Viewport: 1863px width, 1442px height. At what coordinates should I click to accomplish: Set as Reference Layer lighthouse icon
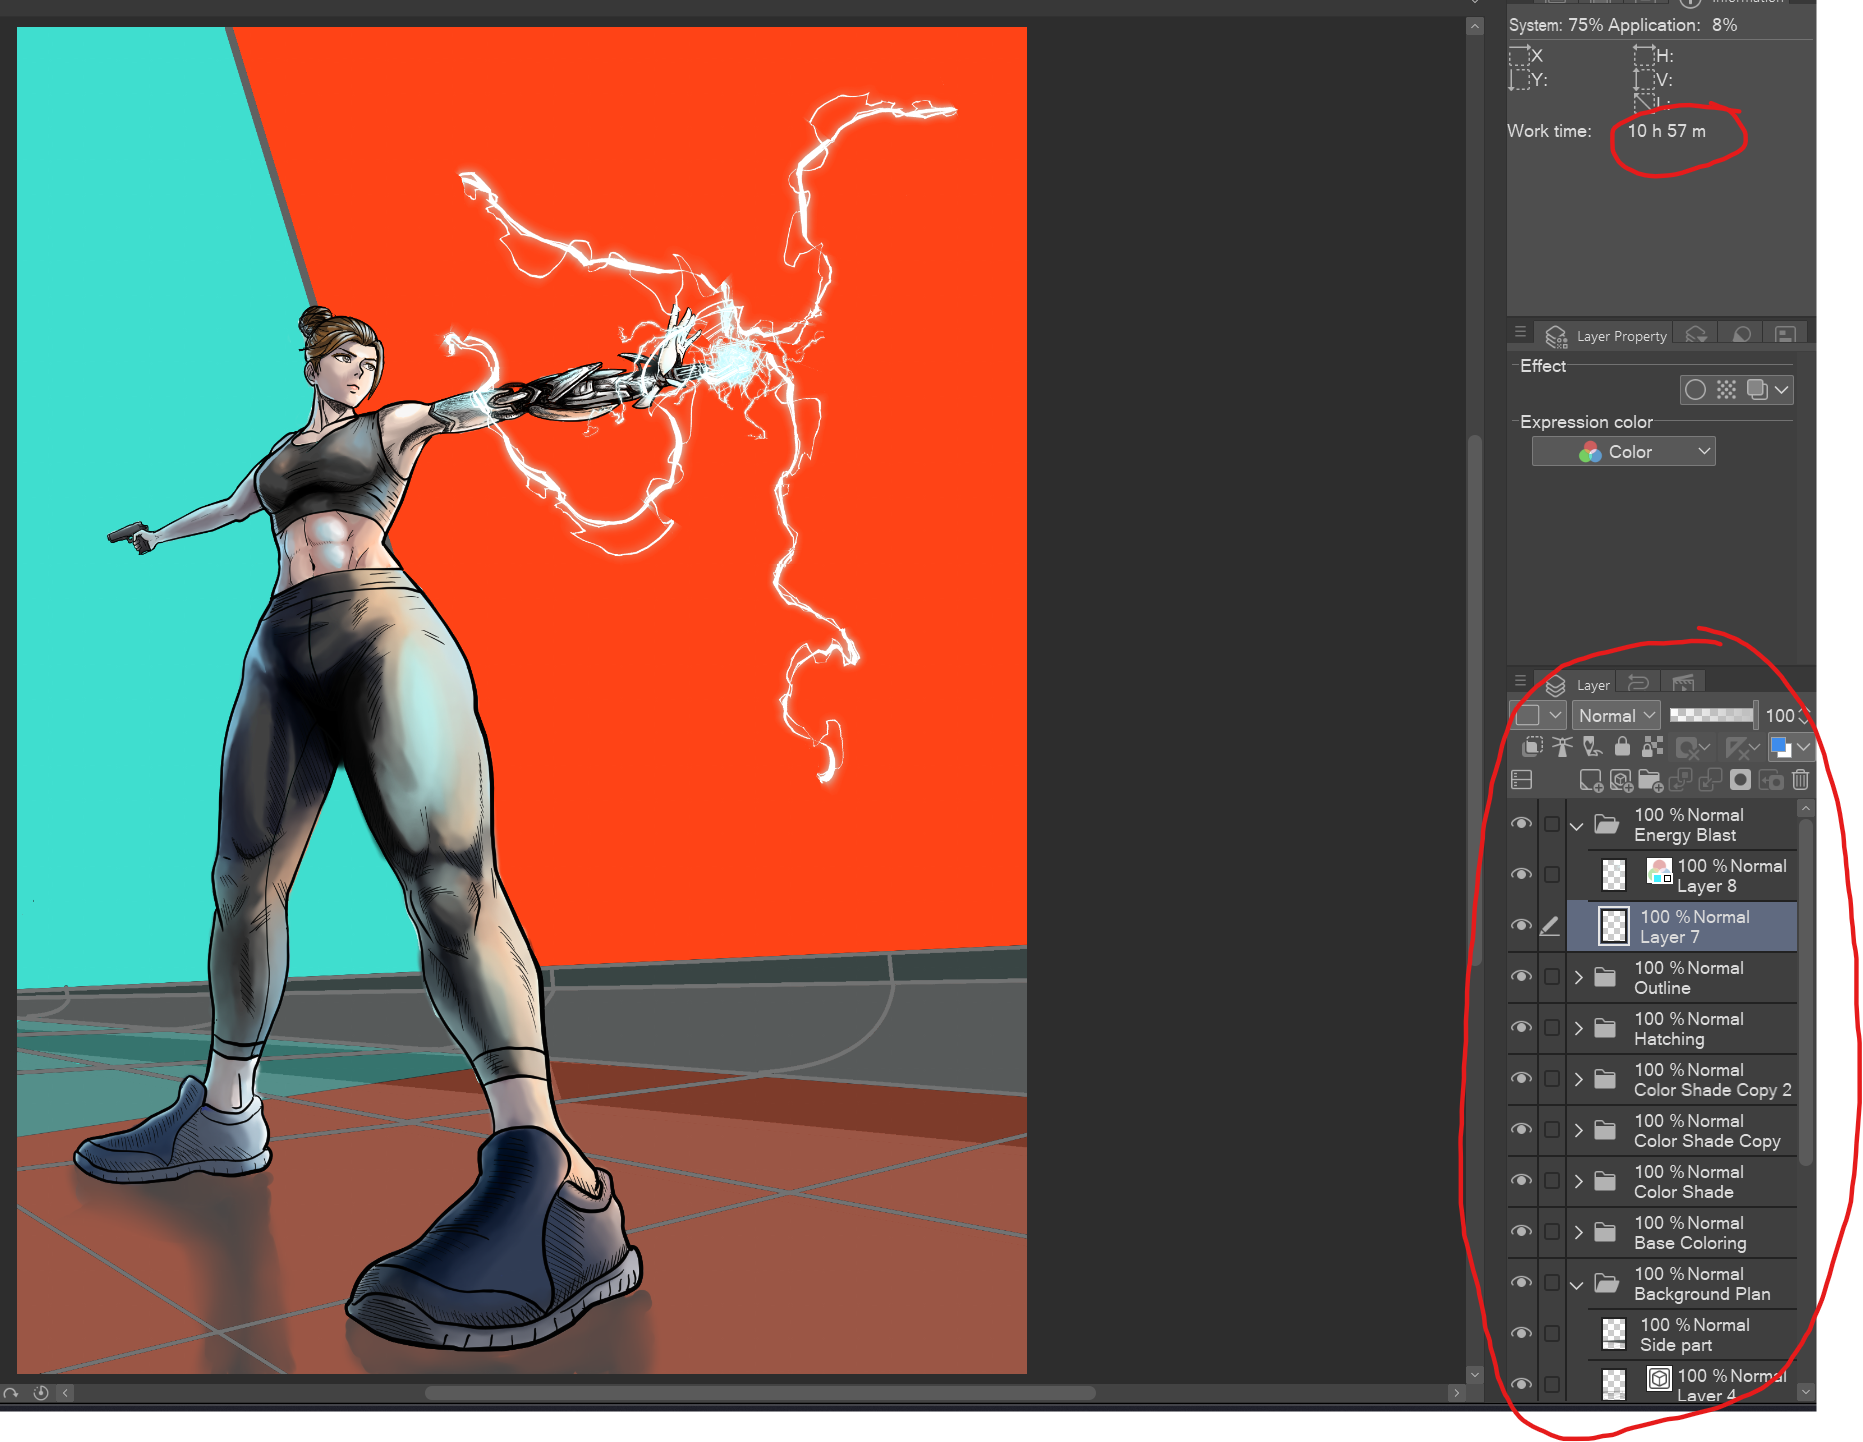click(1562, 746)
